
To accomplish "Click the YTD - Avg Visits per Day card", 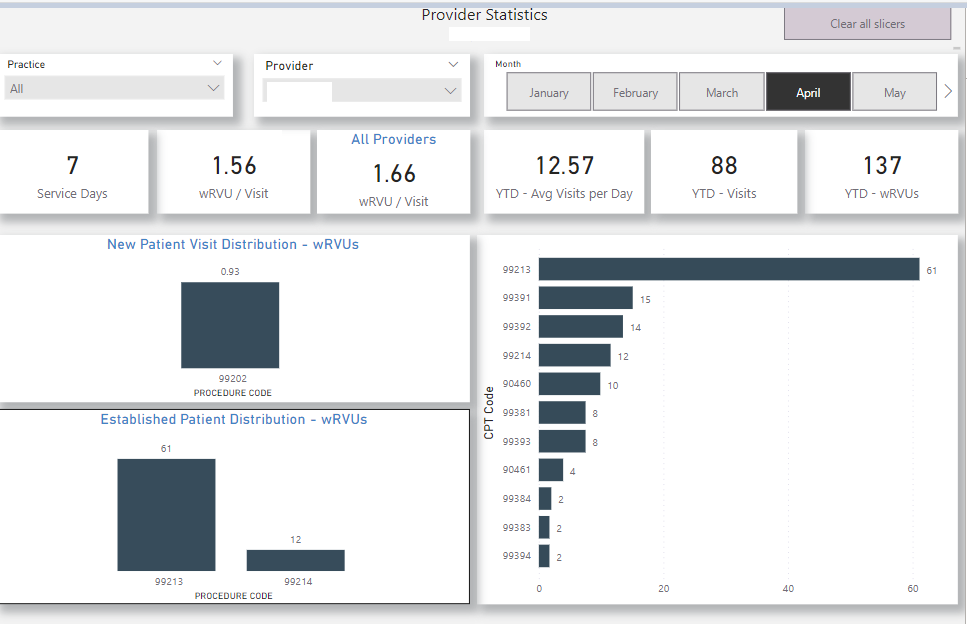I will pyautogui.click(x=564, y=172).
